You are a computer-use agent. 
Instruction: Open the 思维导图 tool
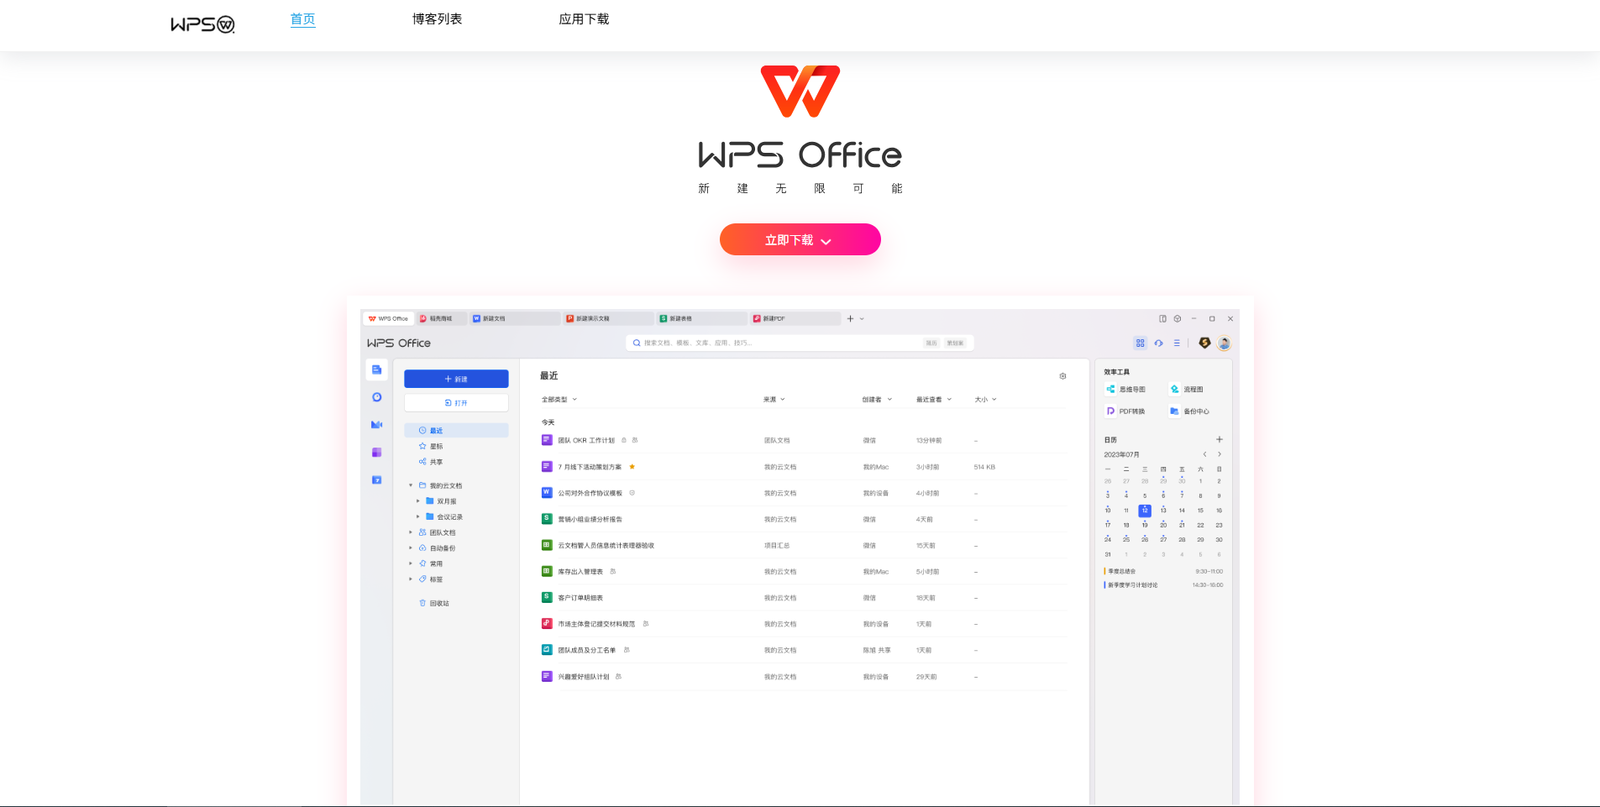point(1126,389)
